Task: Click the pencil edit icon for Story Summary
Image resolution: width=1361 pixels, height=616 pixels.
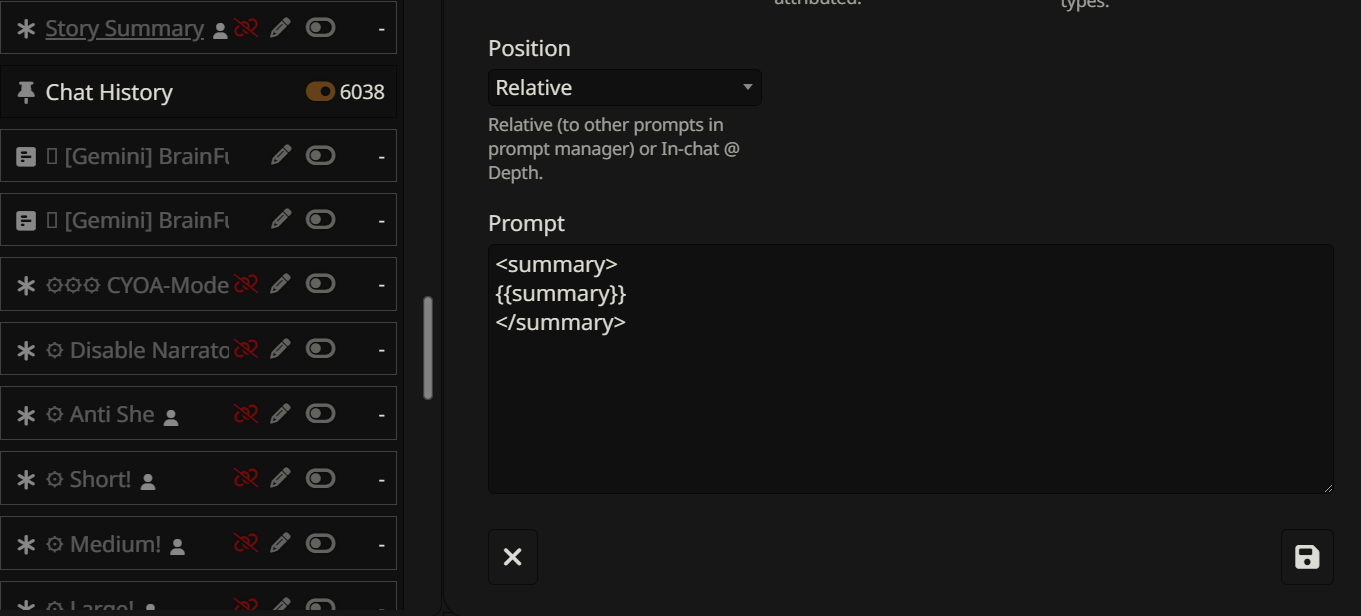Action: point(281,28)
